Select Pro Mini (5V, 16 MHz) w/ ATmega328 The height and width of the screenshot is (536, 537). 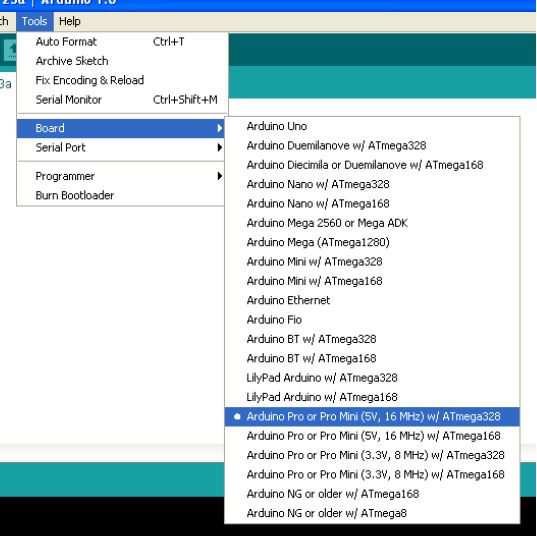(372, 417)
